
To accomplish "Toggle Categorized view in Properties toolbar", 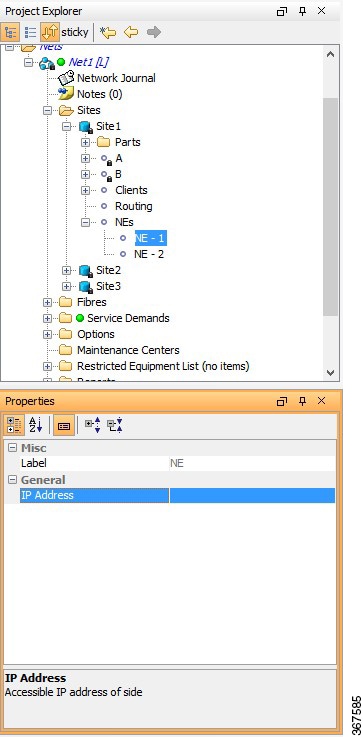I will (14, 425).
